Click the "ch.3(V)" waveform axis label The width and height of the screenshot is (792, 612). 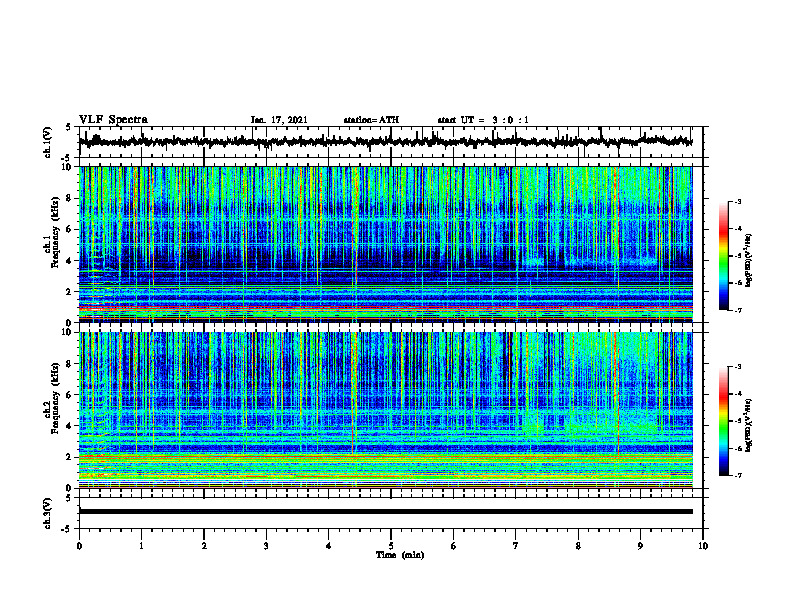pos(48,513)
